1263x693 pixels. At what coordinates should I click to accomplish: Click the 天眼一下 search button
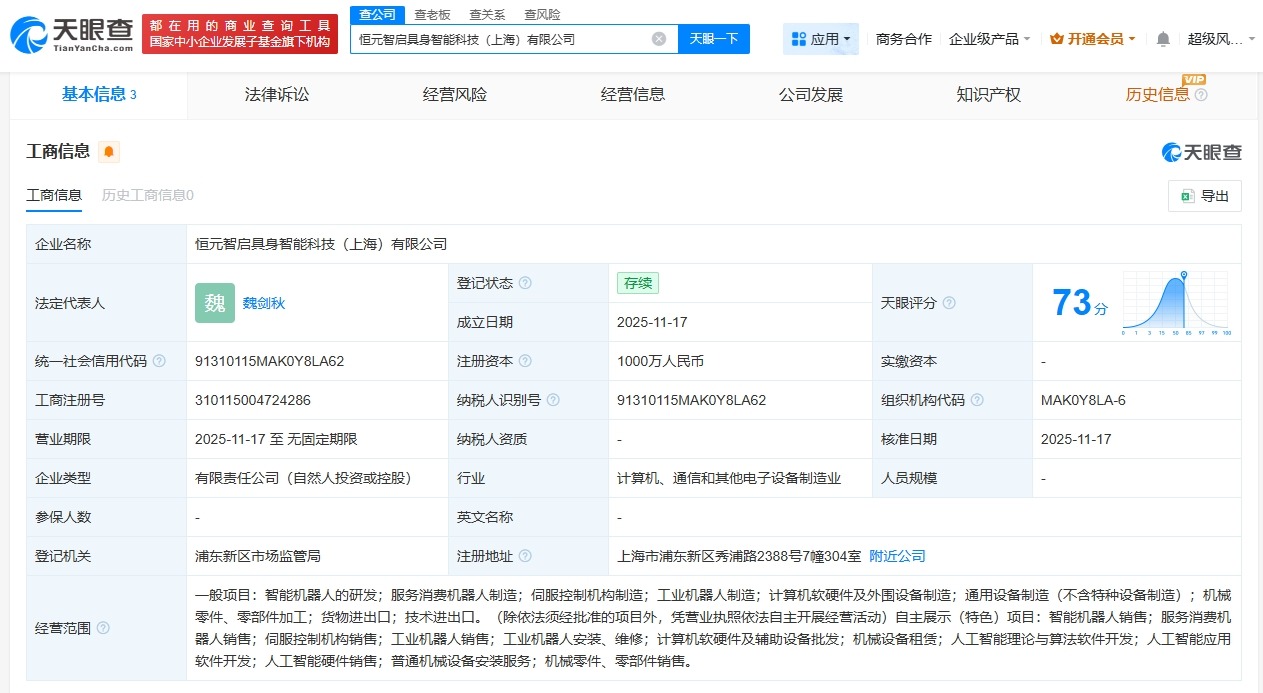pyautogui.click(x=714, y=39)
